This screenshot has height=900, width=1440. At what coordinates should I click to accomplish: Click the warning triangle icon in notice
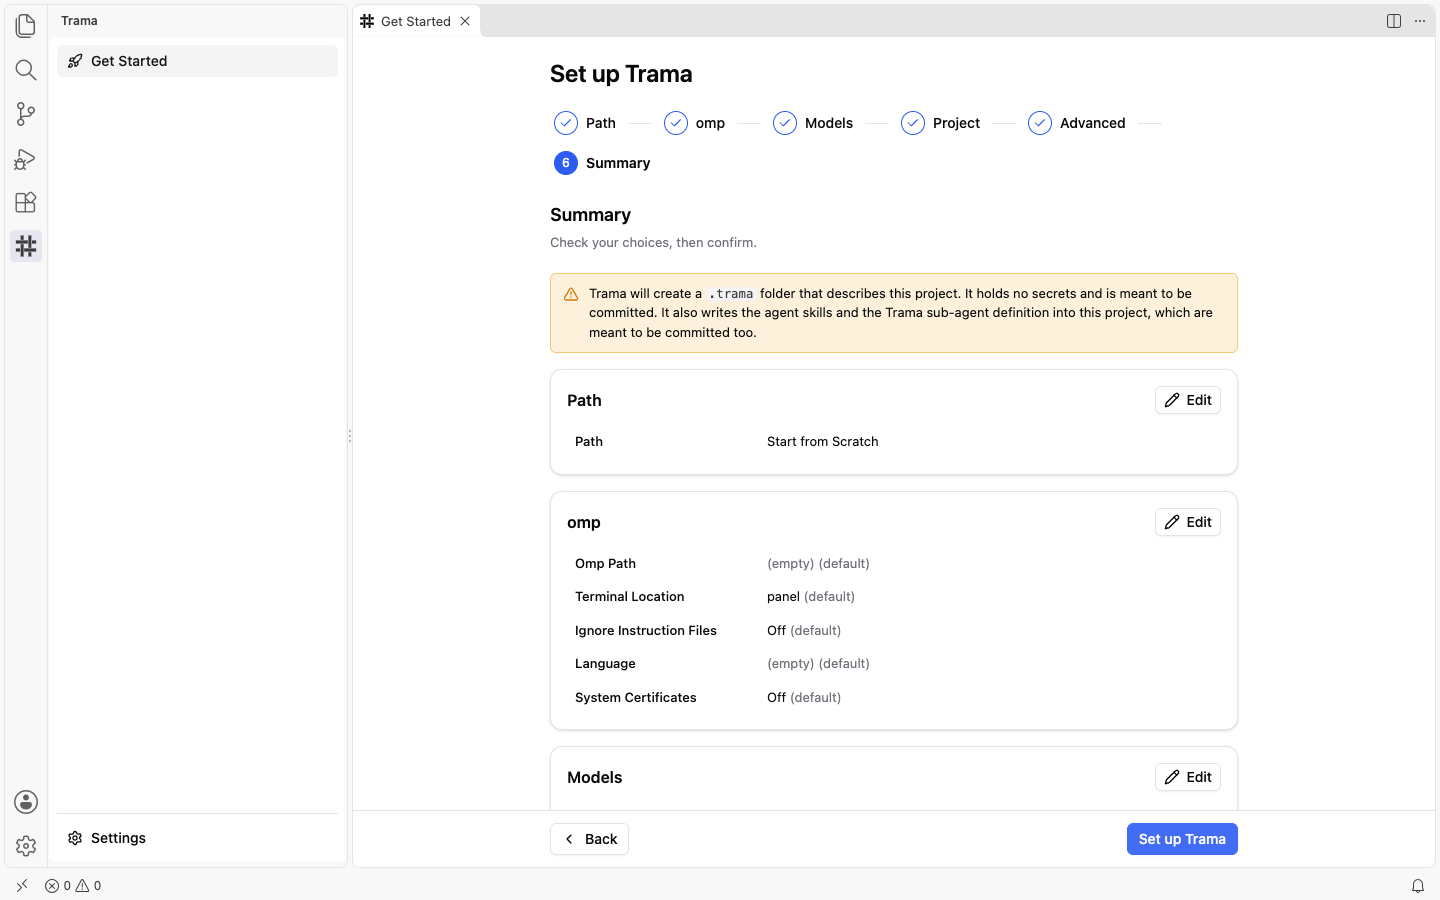click(x=571, y=294)
